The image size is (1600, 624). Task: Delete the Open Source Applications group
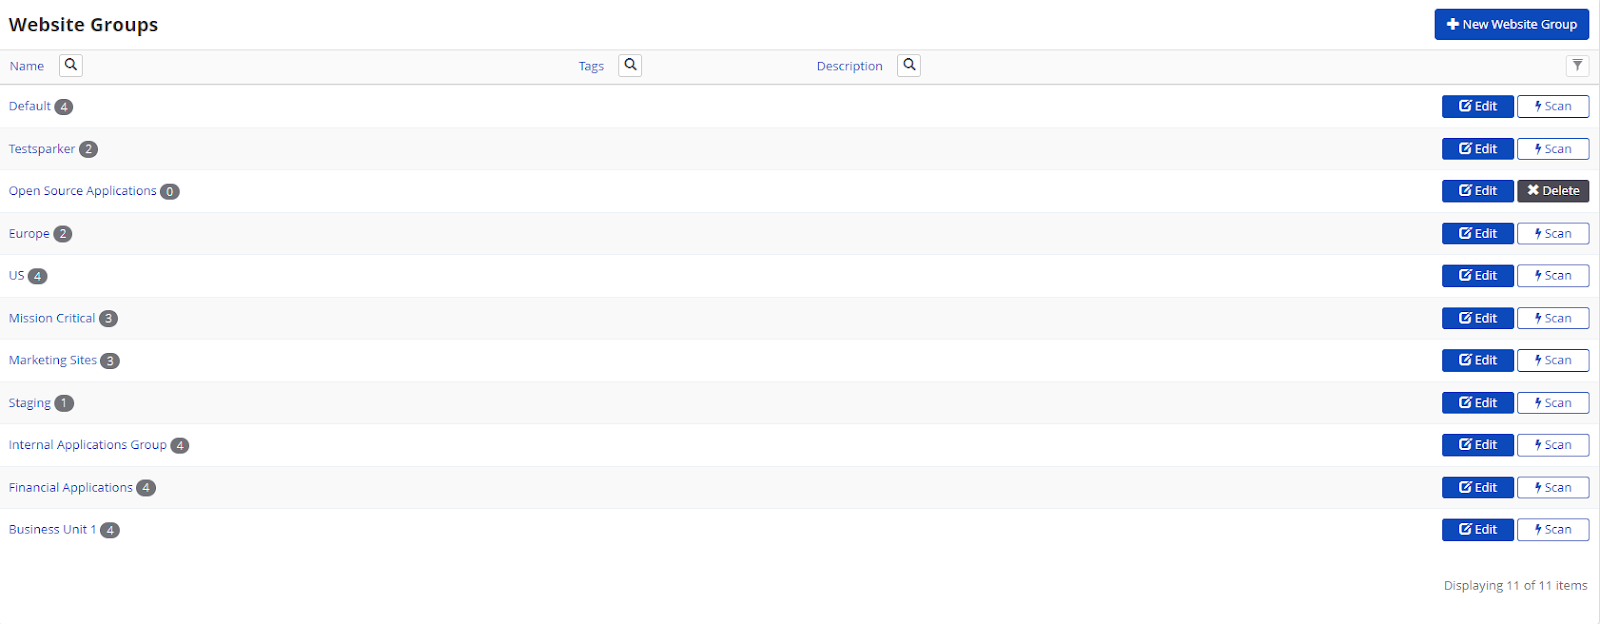pyautogui.click(x=1553, y=191)
